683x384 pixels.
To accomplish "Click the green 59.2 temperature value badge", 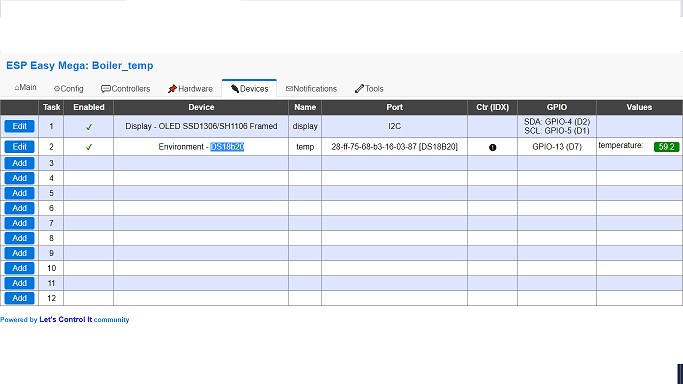I will click(x=666, y=147).
